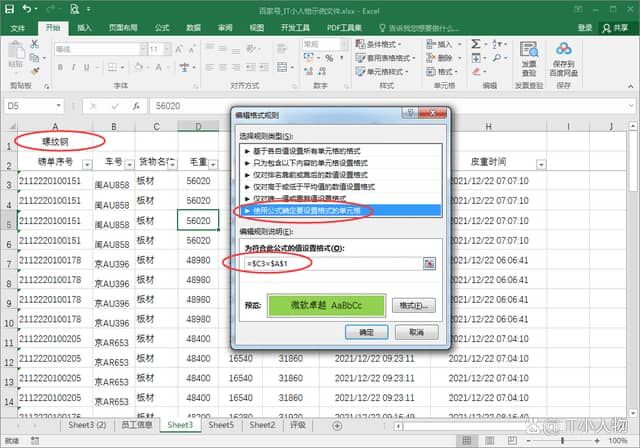The width and height of the screenshot is (640, 448).
Task: Switch to the Sheet5 worksheet tab
Action: coord(221,425)
